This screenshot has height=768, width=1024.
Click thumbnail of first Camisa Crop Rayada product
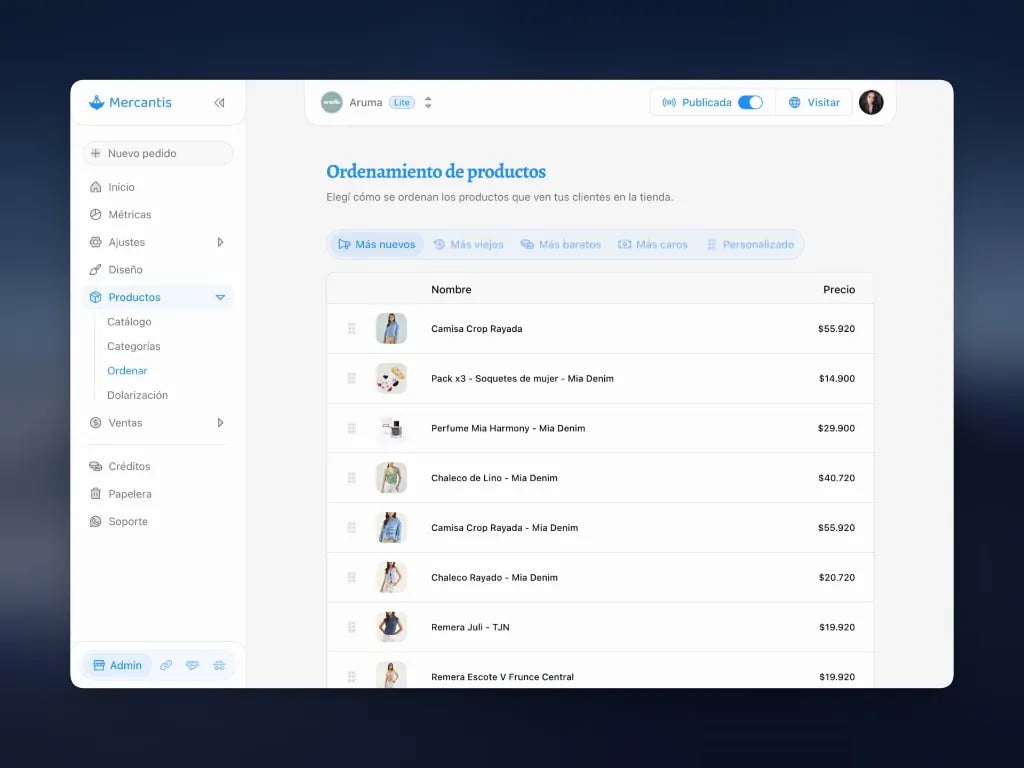391,328
